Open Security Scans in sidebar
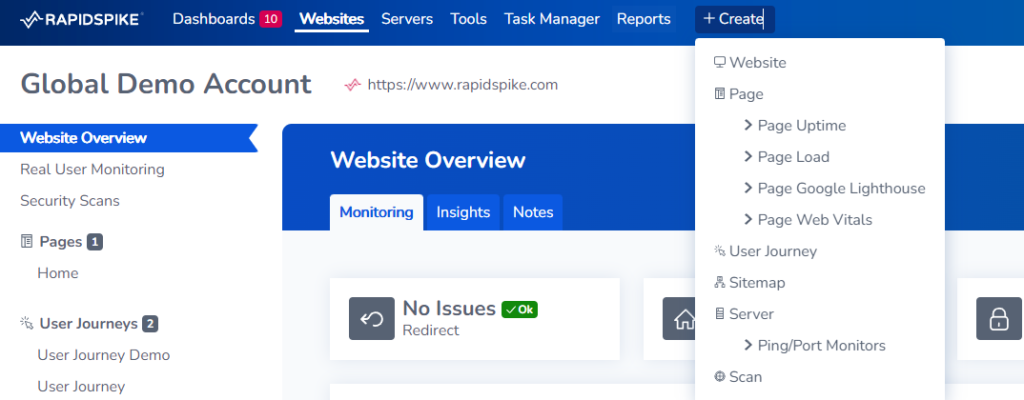The image size is (1024, 400). [x=70, y=201]
